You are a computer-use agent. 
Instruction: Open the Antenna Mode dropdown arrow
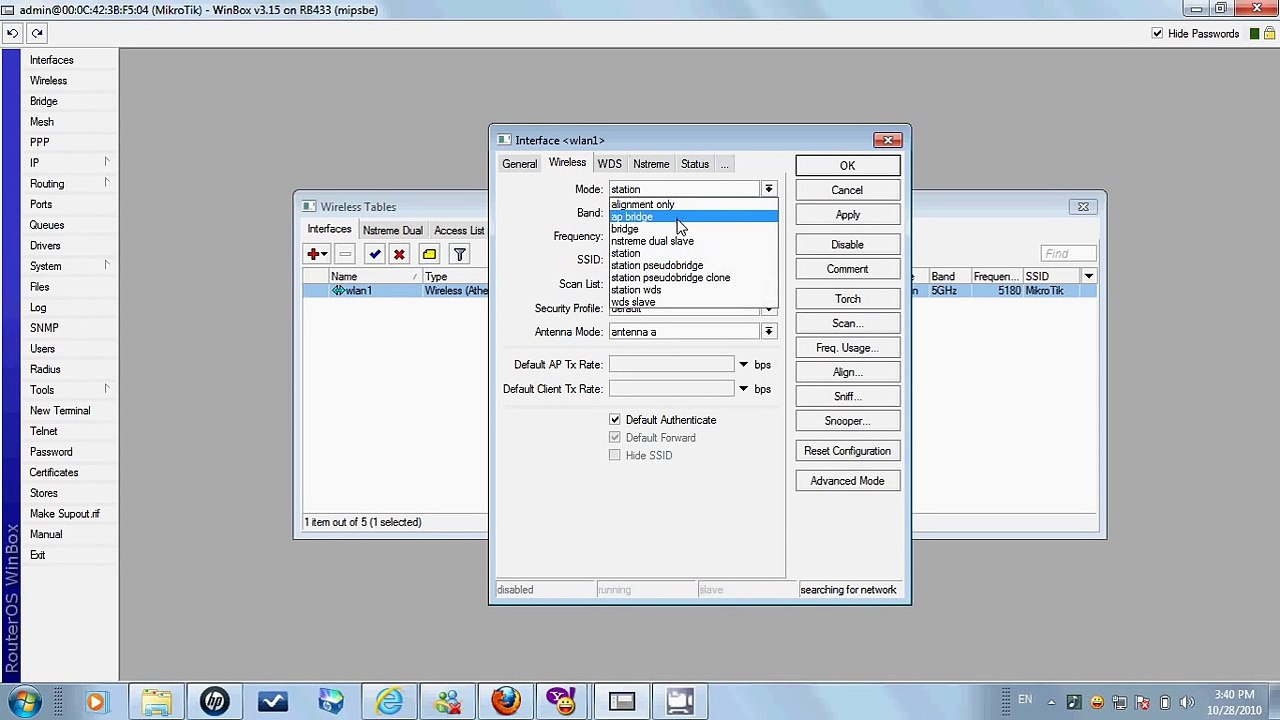tap(768, 332)
